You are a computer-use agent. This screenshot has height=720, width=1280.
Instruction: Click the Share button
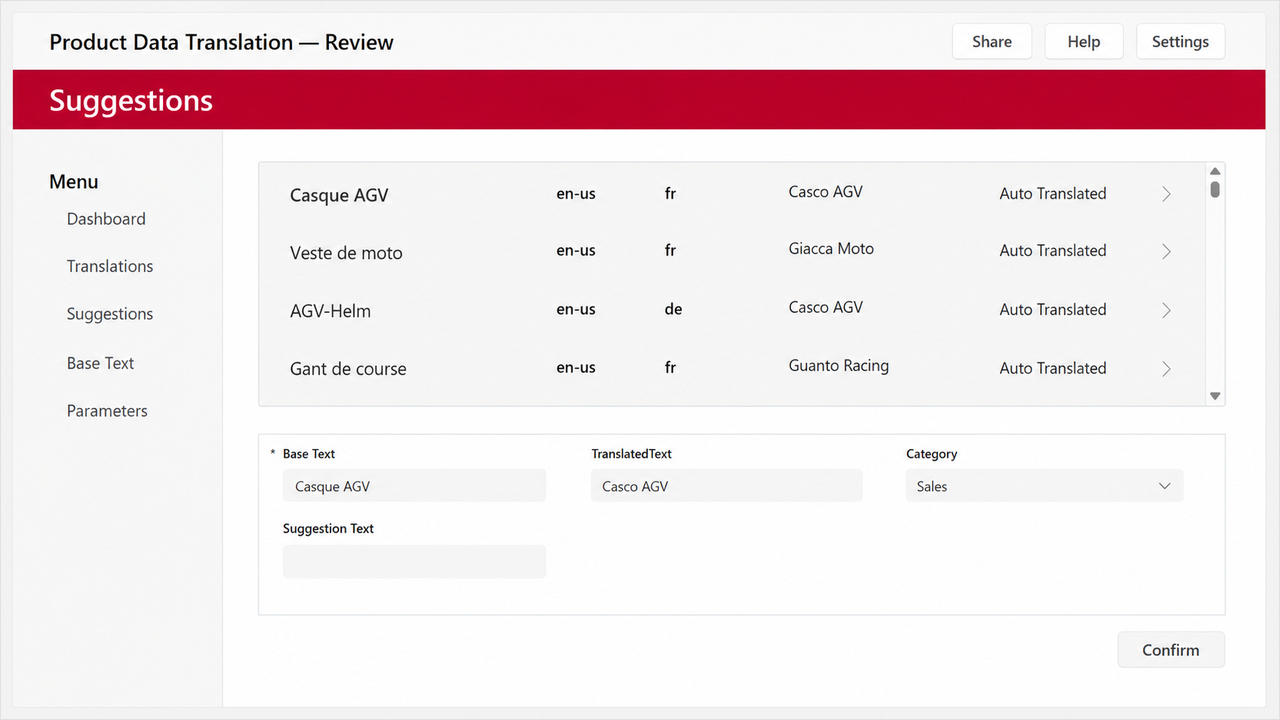tap(992, 42)
